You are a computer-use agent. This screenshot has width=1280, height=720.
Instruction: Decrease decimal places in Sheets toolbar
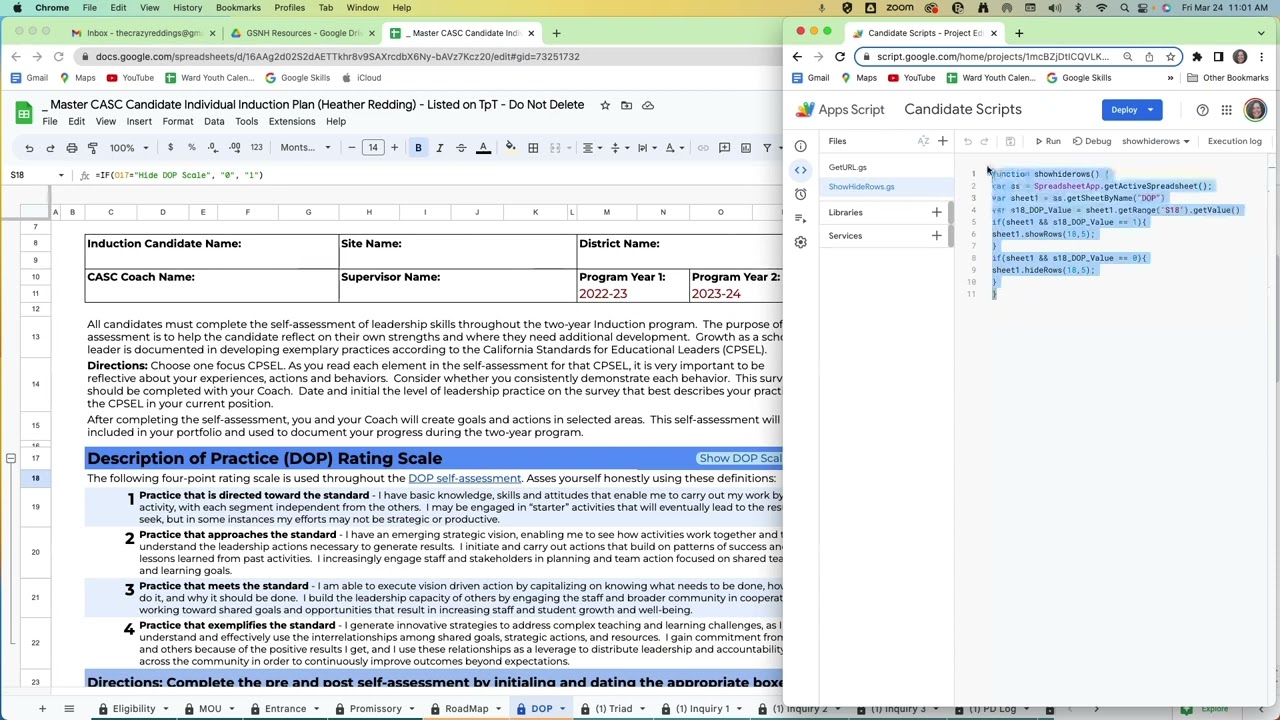point(212,148)
